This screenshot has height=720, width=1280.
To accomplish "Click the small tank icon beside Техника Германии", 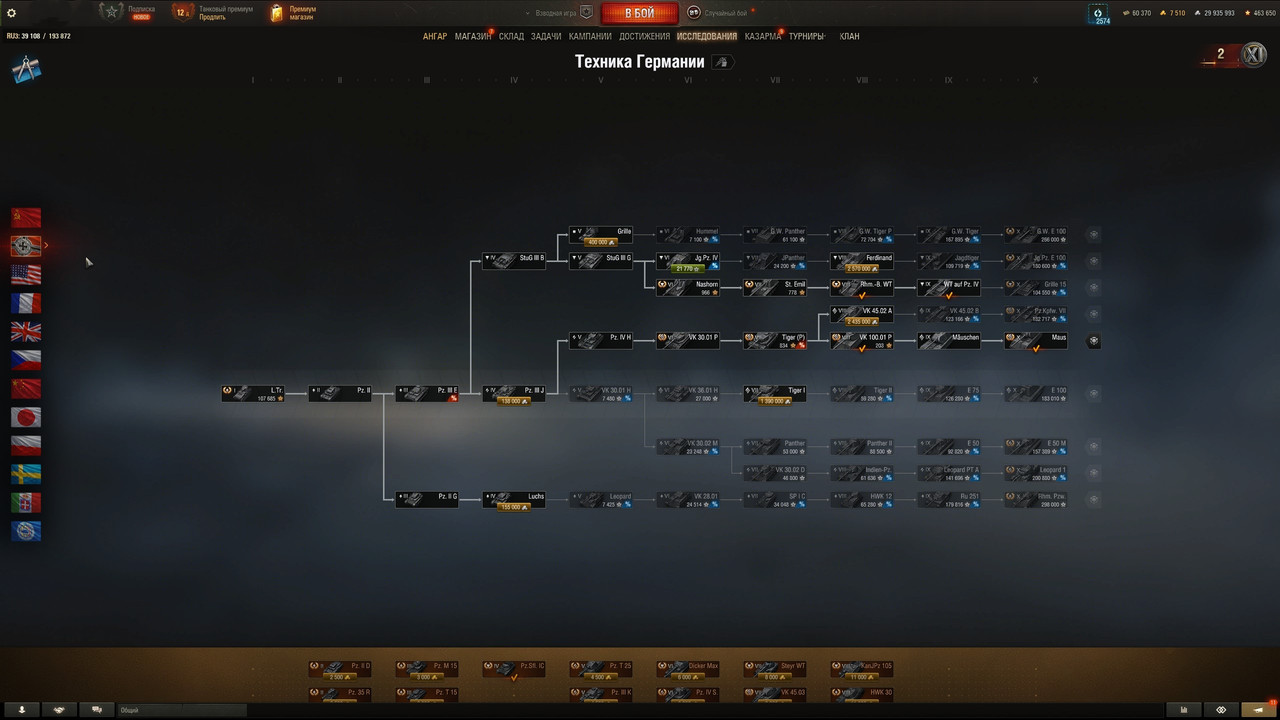I will coord(722,62).
